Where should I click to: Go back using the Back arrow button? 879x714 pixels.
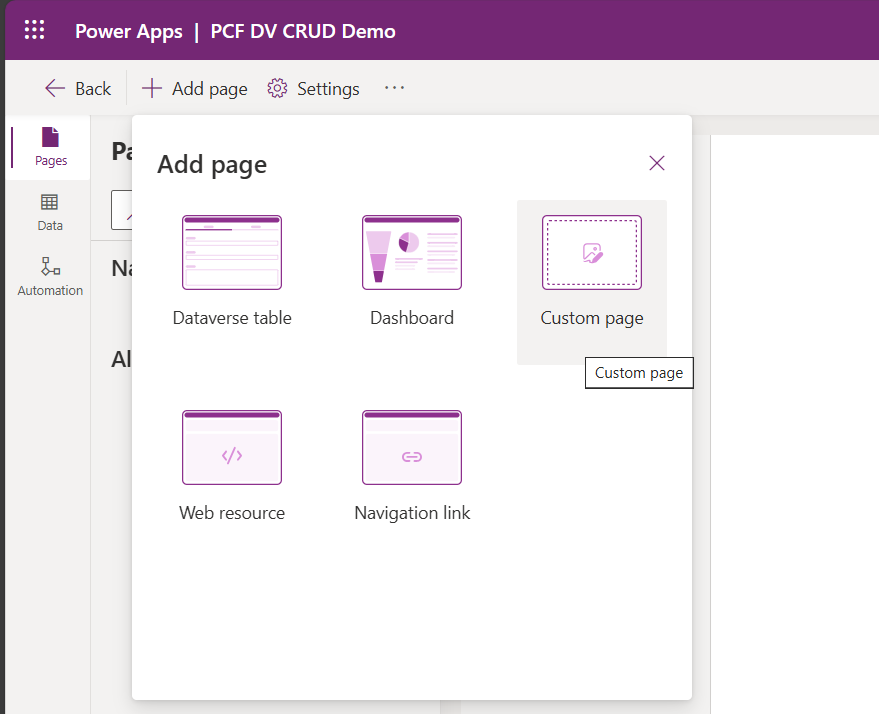pos(77,89)
